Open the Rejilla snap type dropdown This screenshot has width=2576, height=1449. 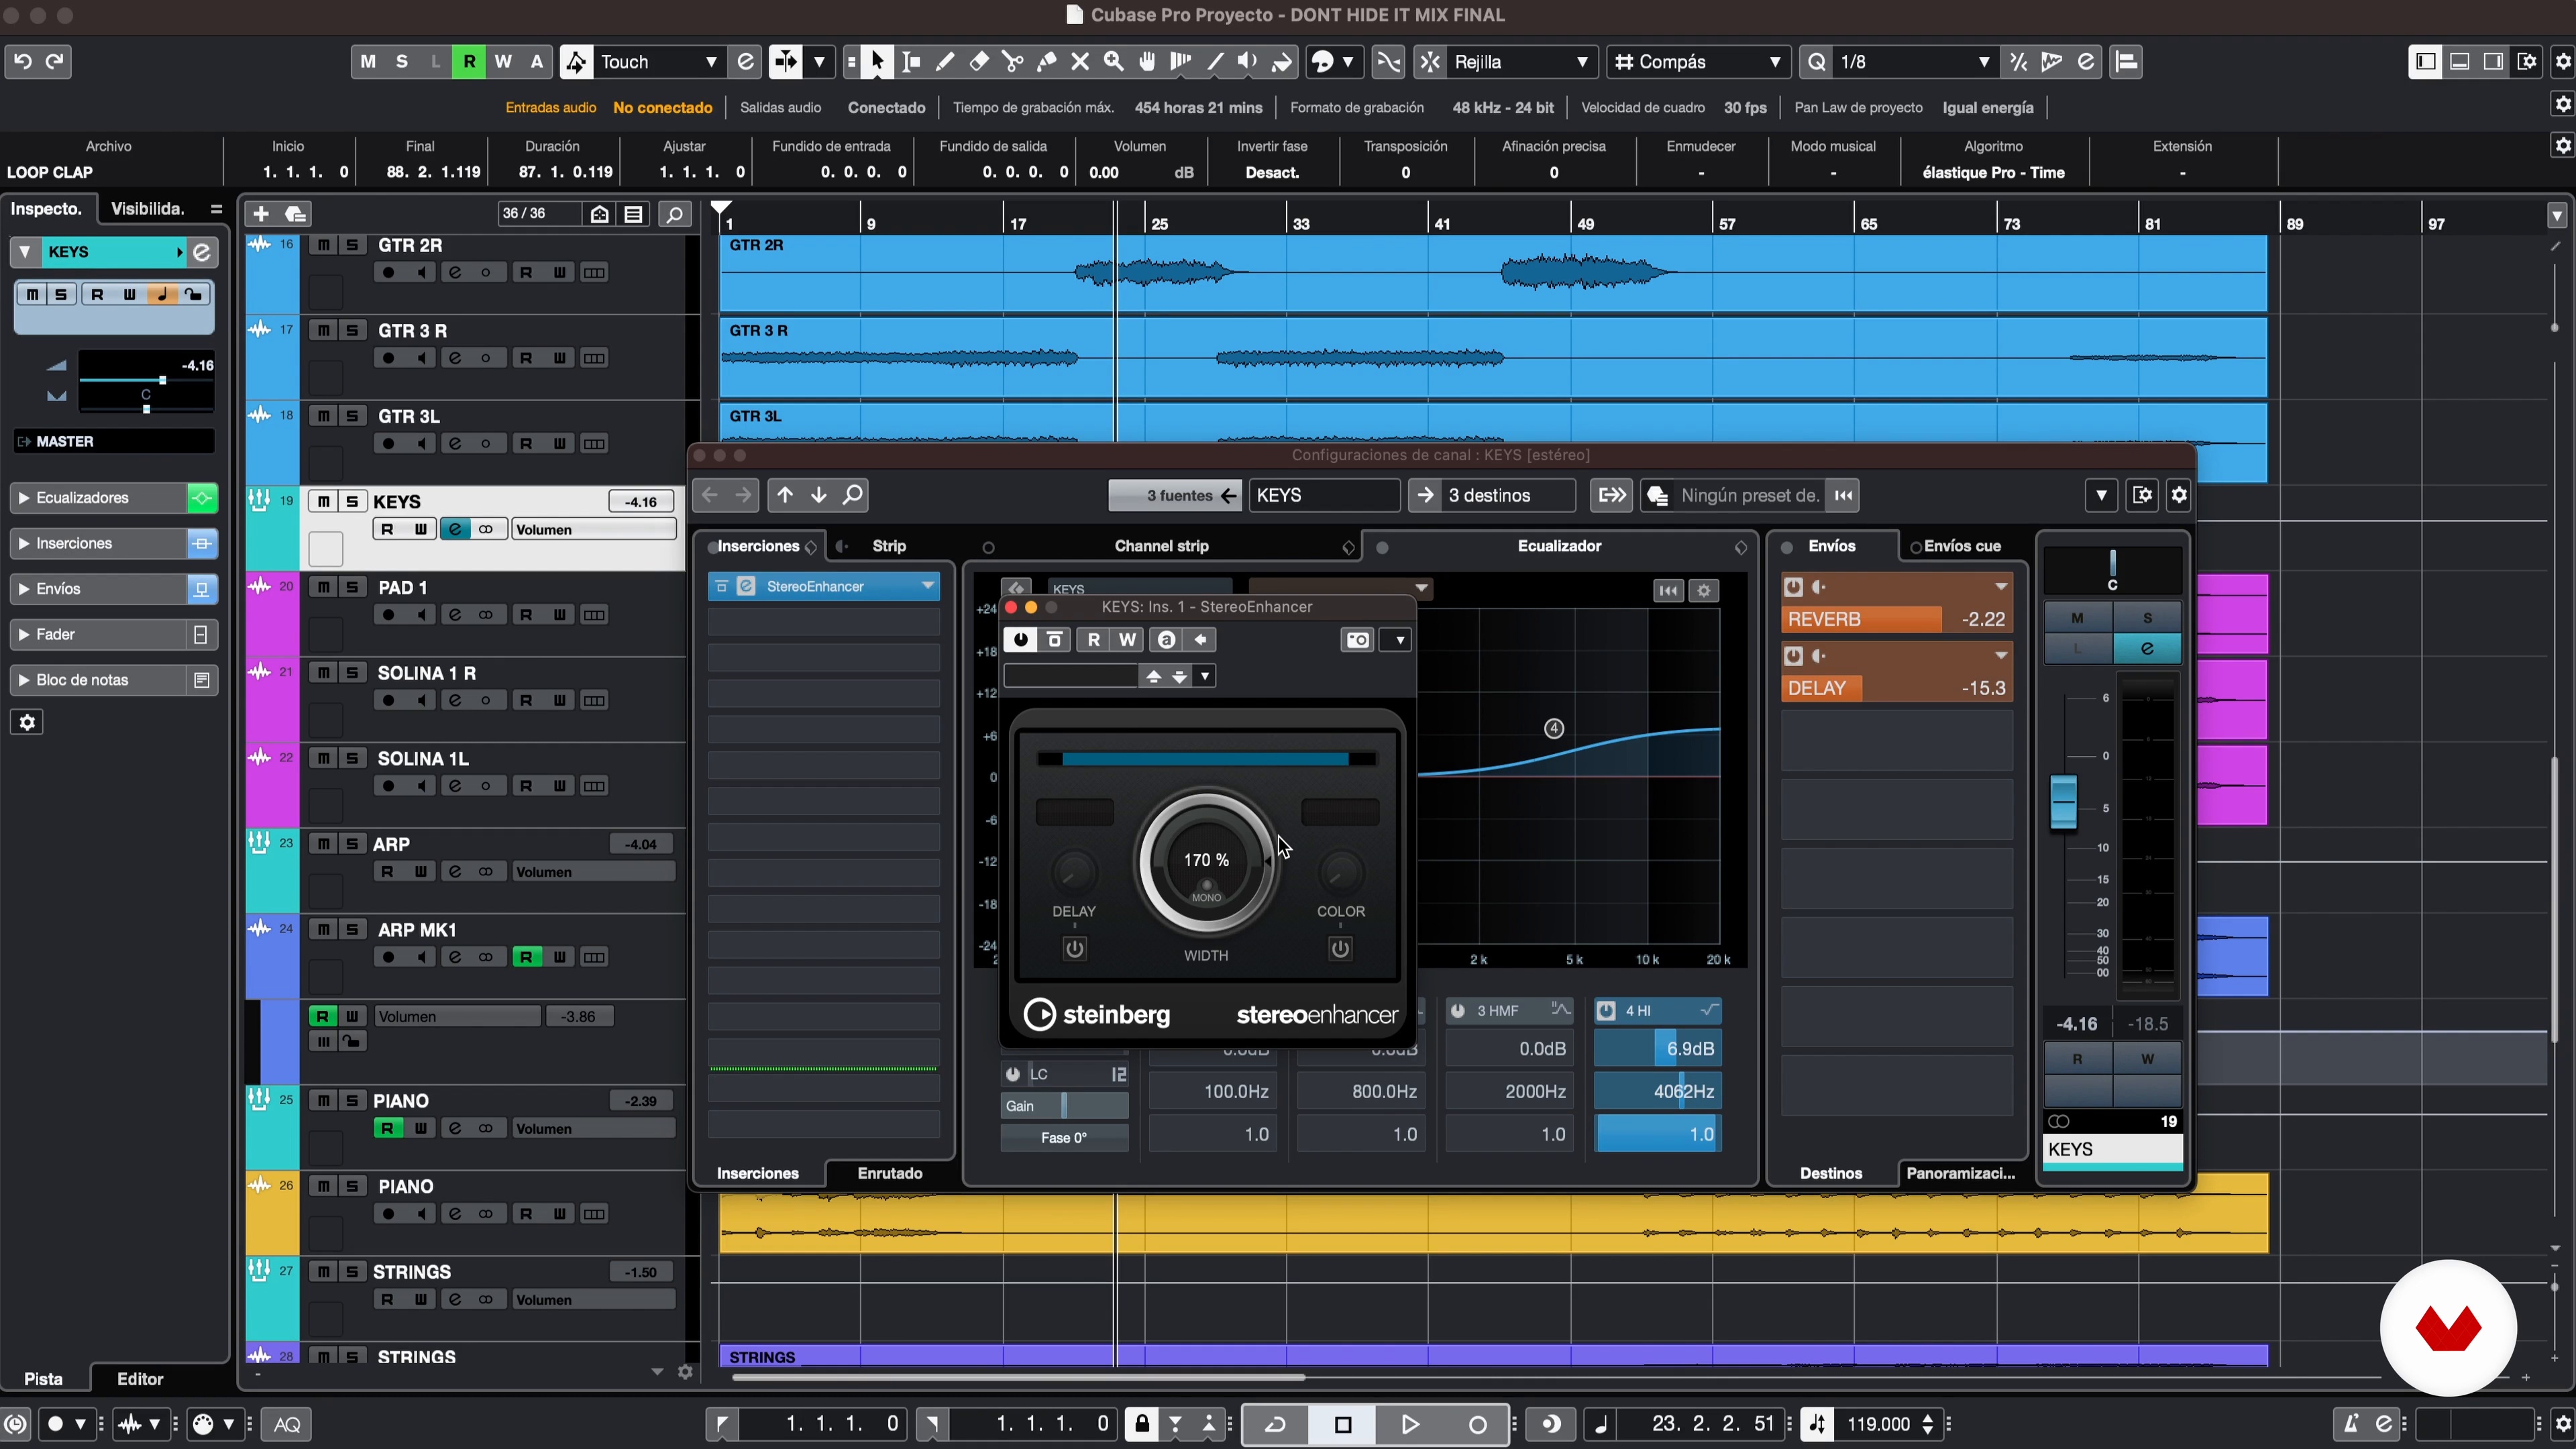click(1582, 61)
